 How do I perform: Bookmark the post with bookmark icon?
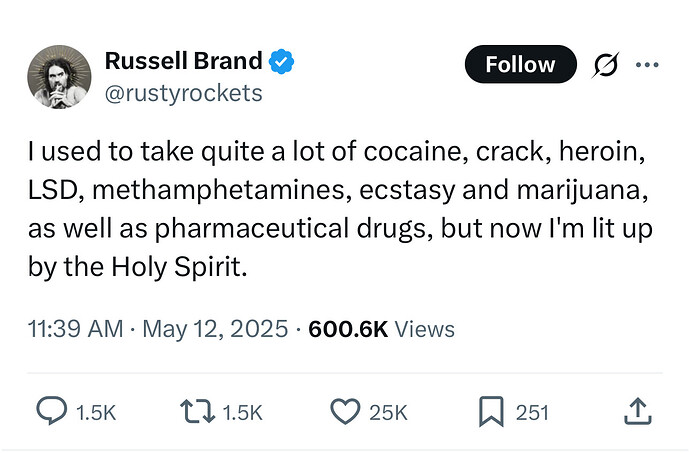click(491, 411)
